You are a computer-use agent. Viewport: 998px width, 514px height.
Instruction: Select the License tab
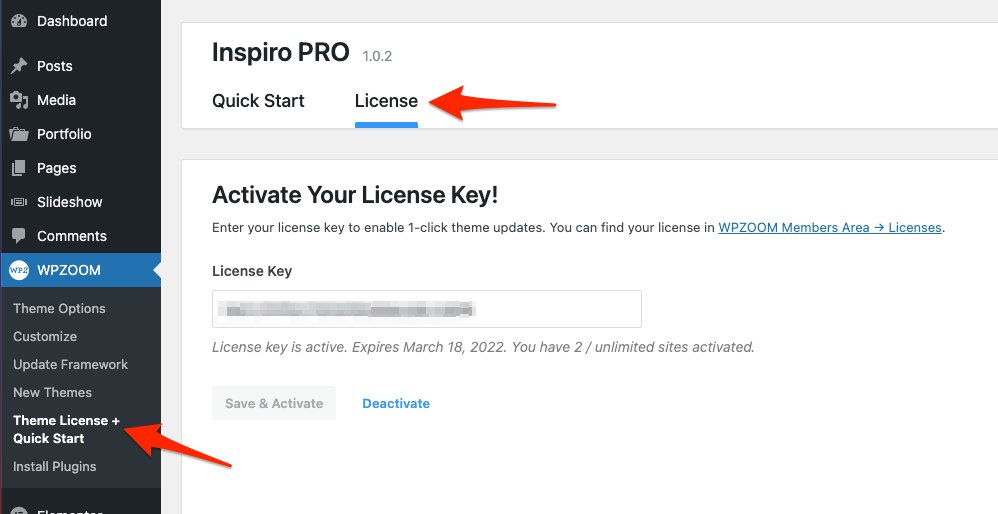(x=386, y=101)
